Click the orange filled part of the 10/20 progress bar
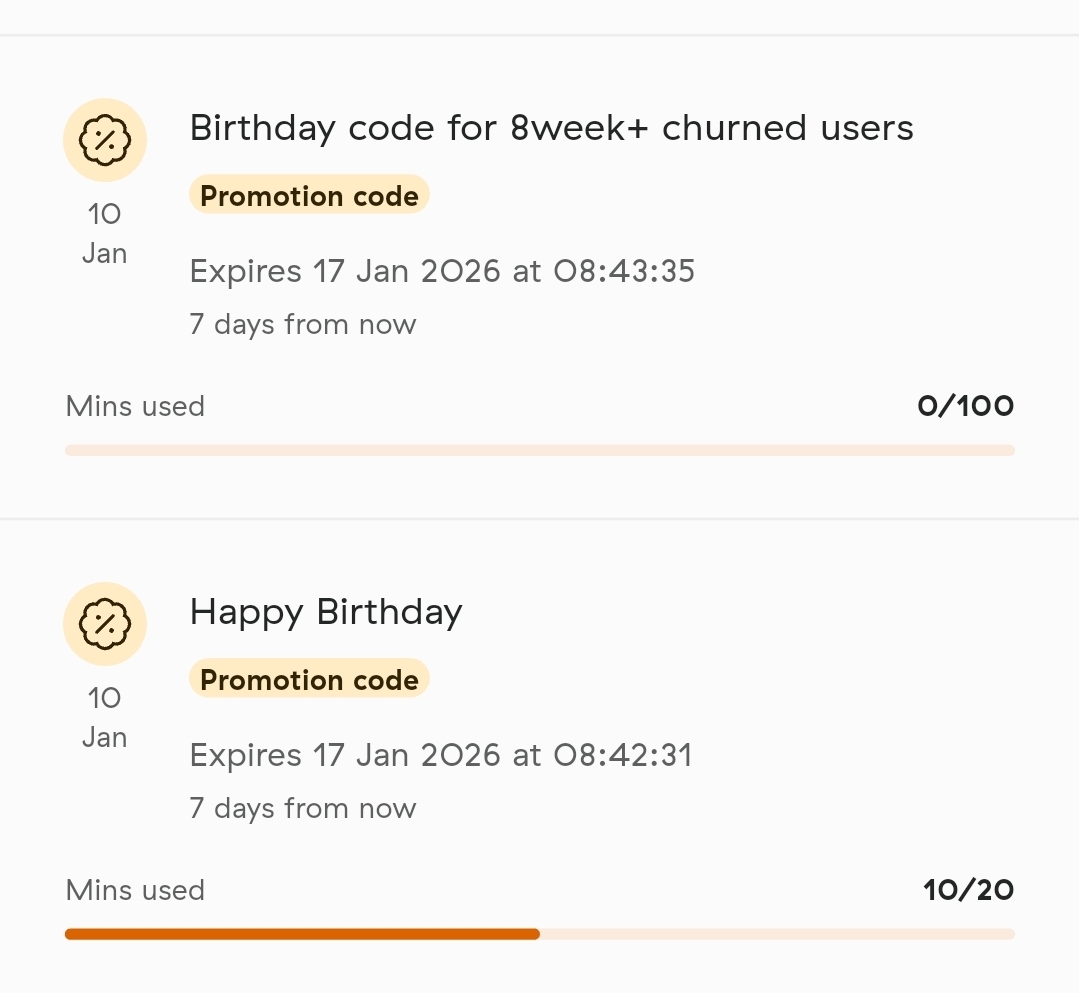 tap(302, 934)
